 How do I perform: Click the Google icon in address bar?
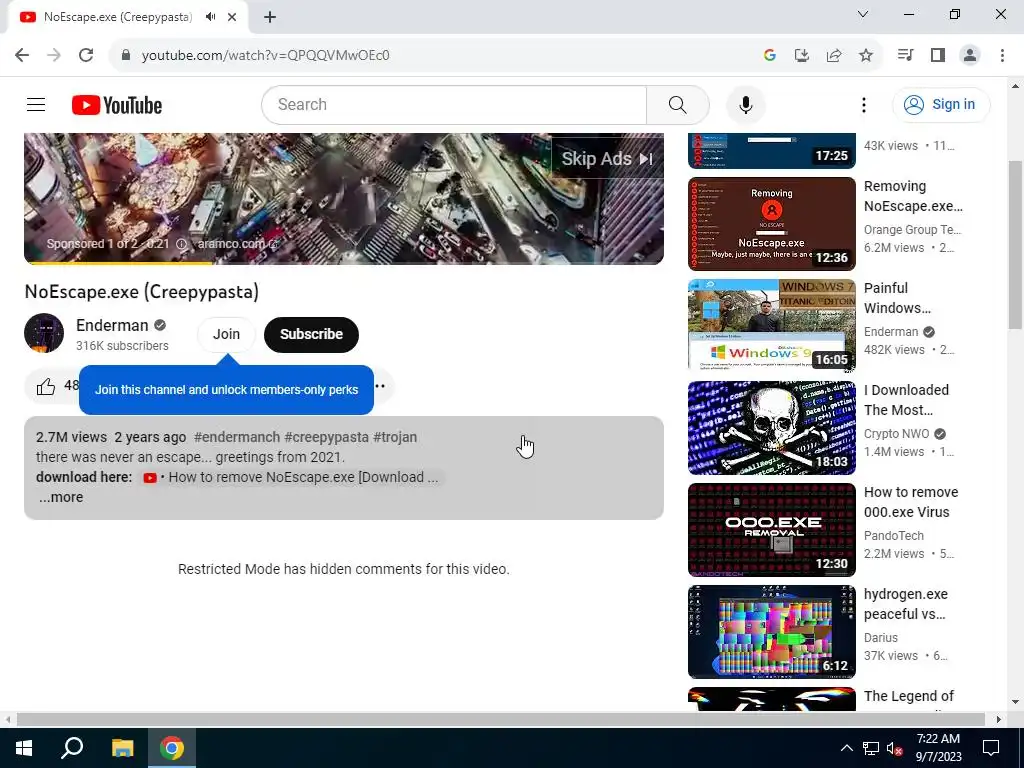click(769, 56)
